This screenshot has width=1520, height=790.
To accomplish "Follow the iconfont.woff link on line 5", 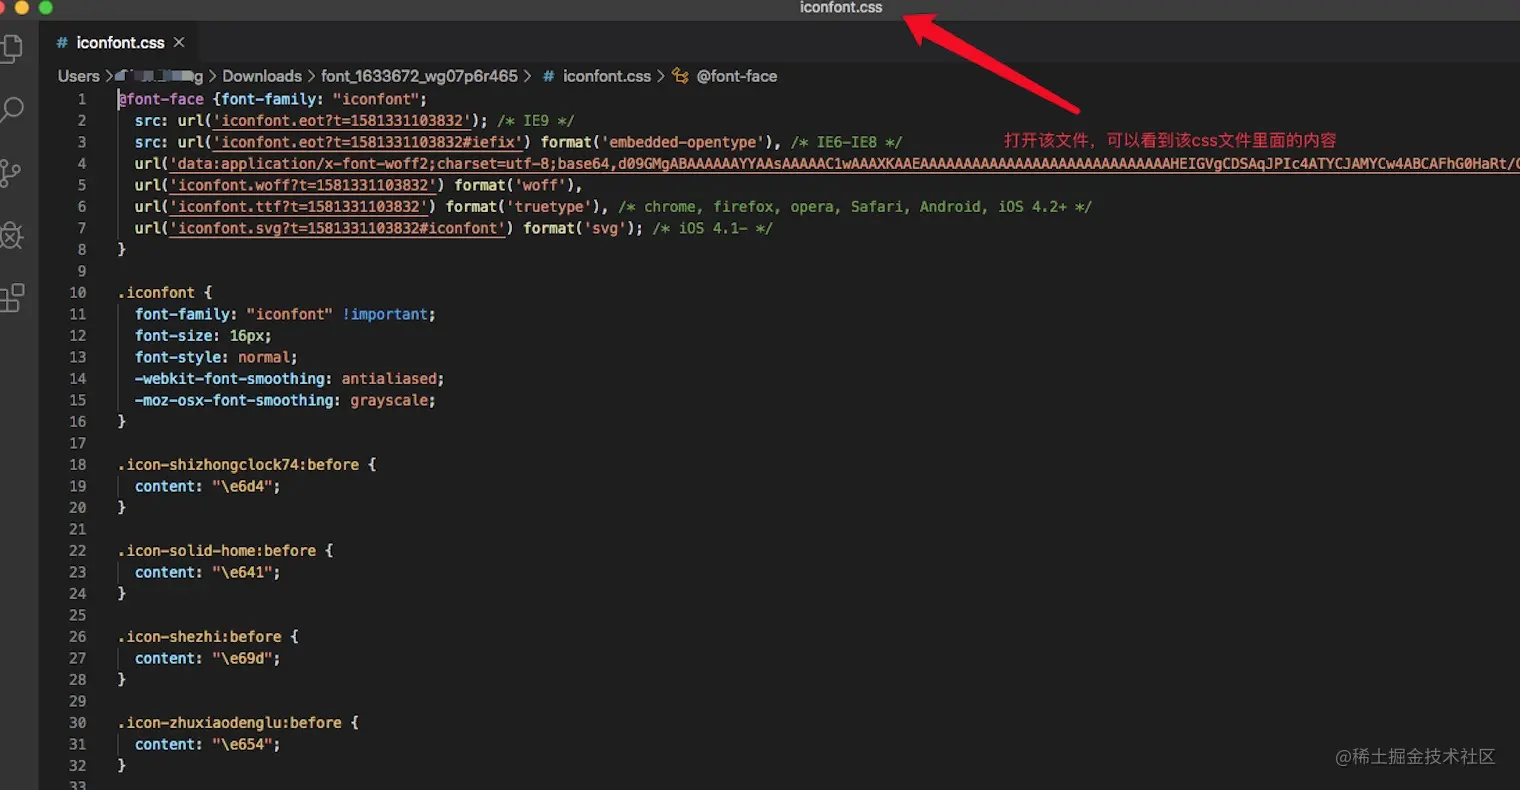I will pos(302,185).
